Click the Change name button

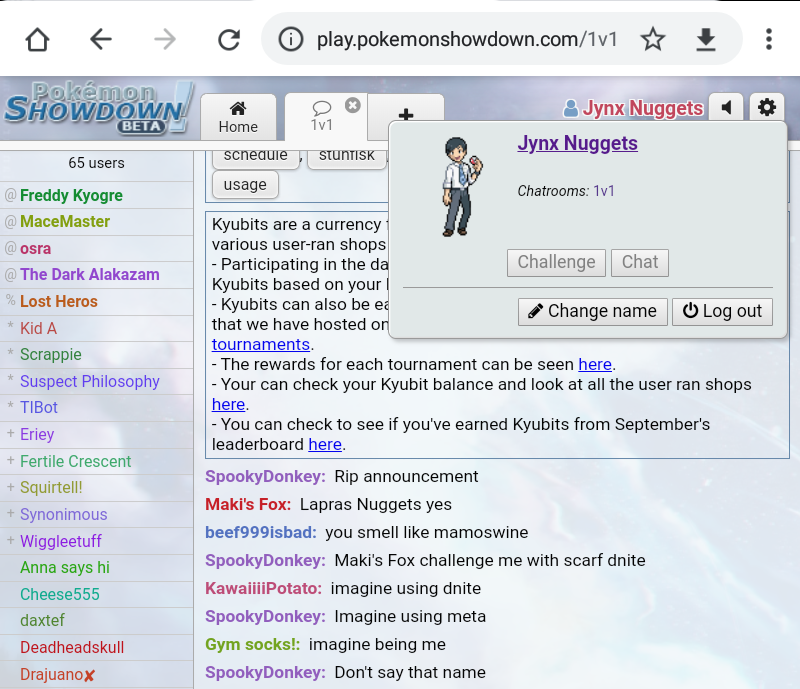[x=592, y=311]
